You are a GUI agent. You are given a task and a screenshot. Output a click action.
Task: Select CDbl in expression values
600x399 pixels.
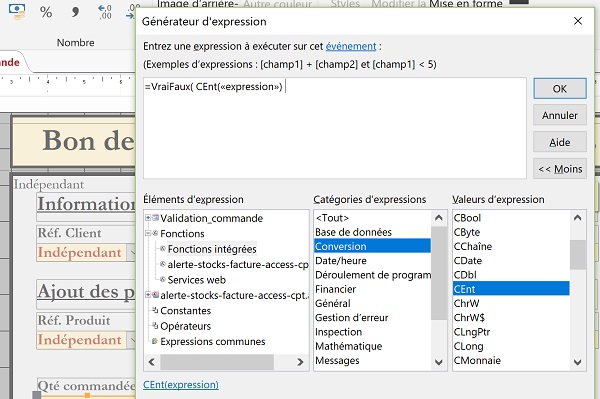click(511, 275)
